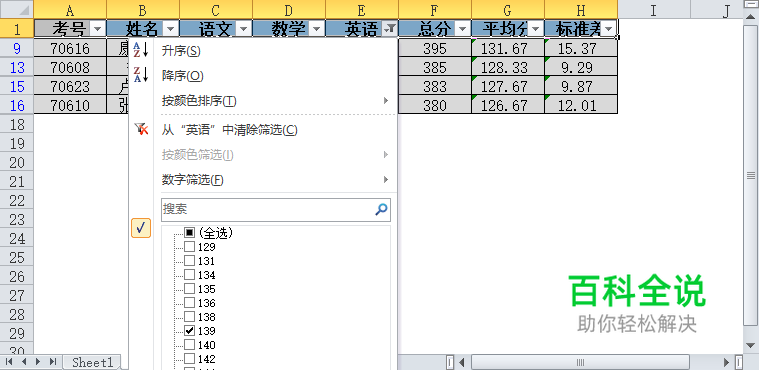The height and width of the screenshot is (370, 759).
Task: Check the 142 filter value
Action: tap(189, 359)
